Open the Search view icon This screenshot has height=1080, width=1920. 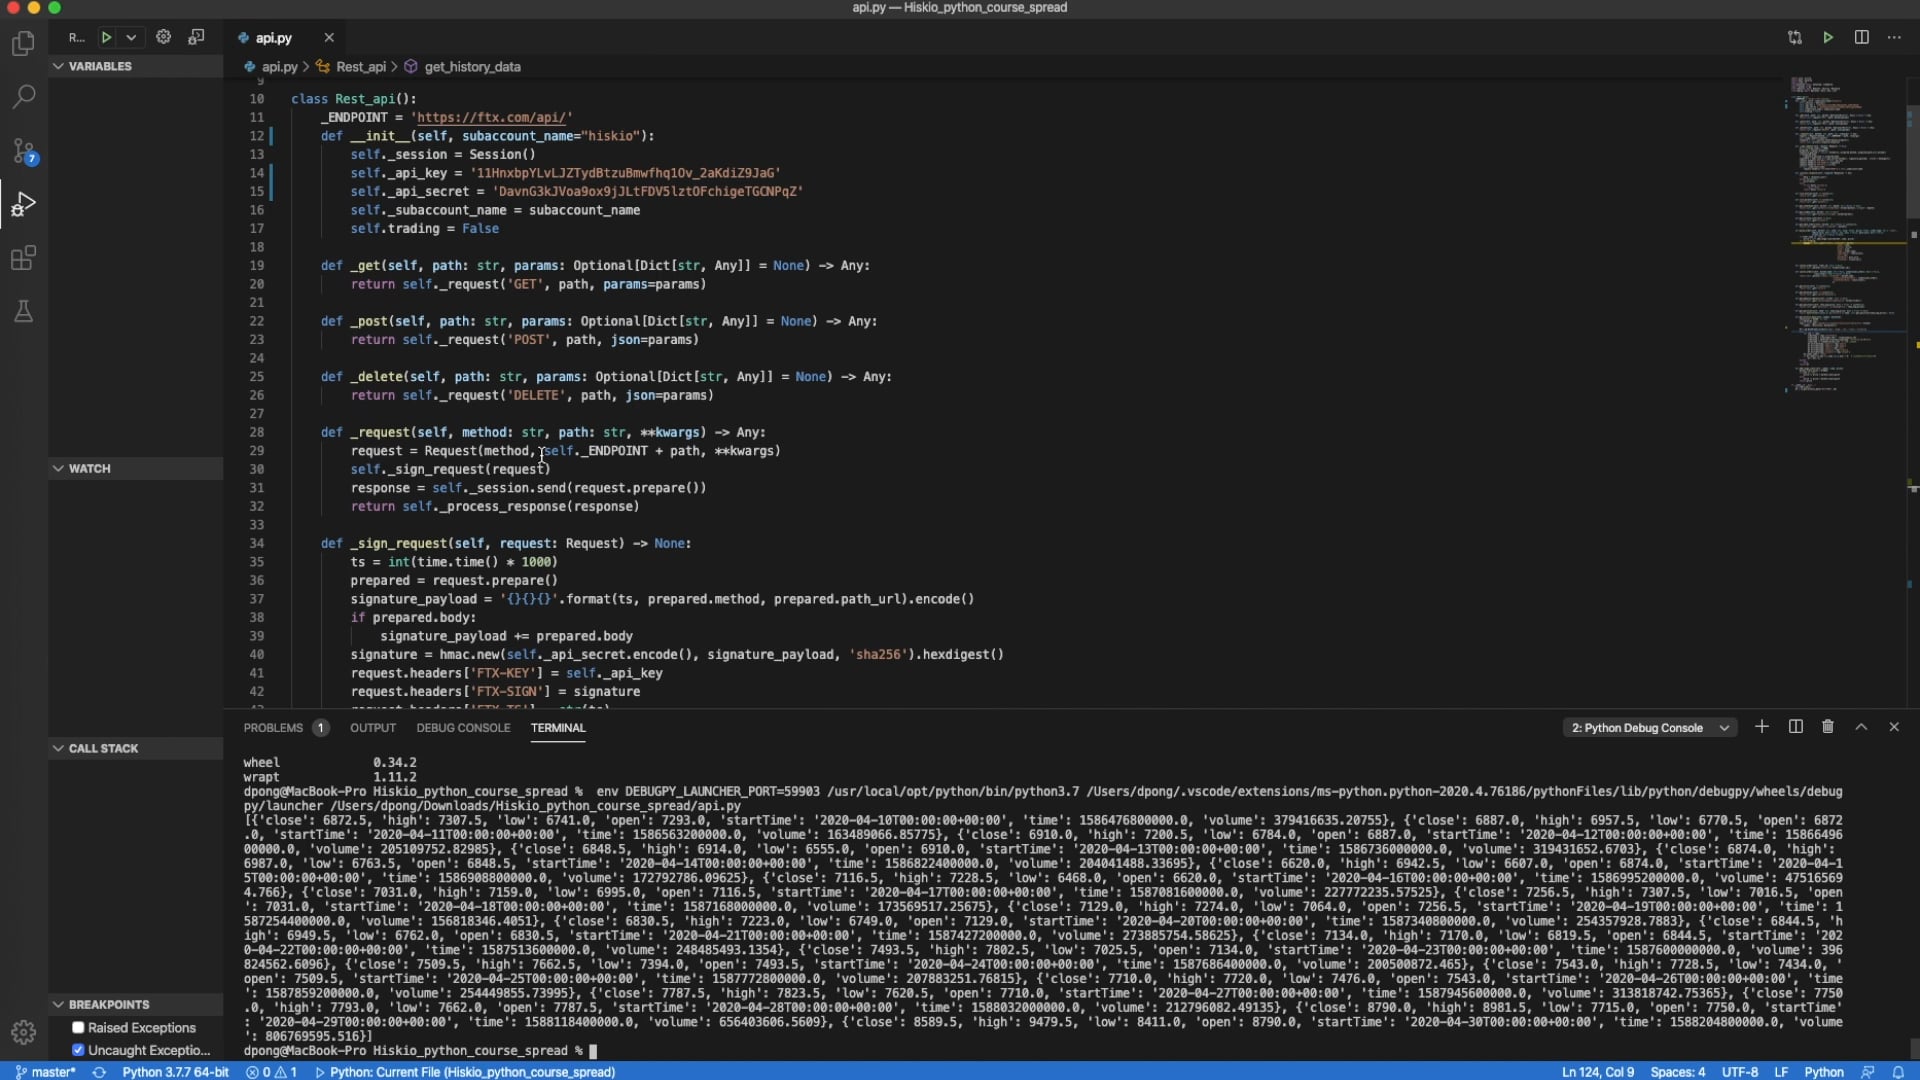(23, 97)
